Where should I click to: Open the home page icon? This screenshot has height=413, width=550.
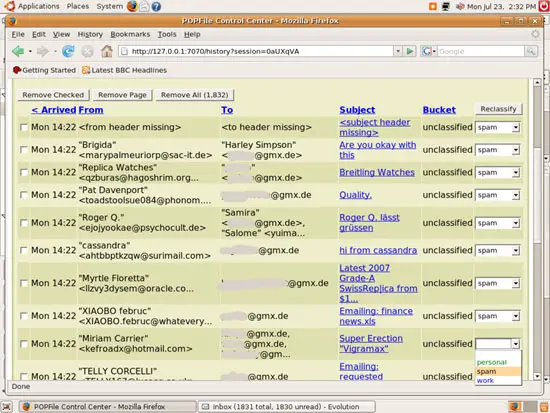coord(107,51)
